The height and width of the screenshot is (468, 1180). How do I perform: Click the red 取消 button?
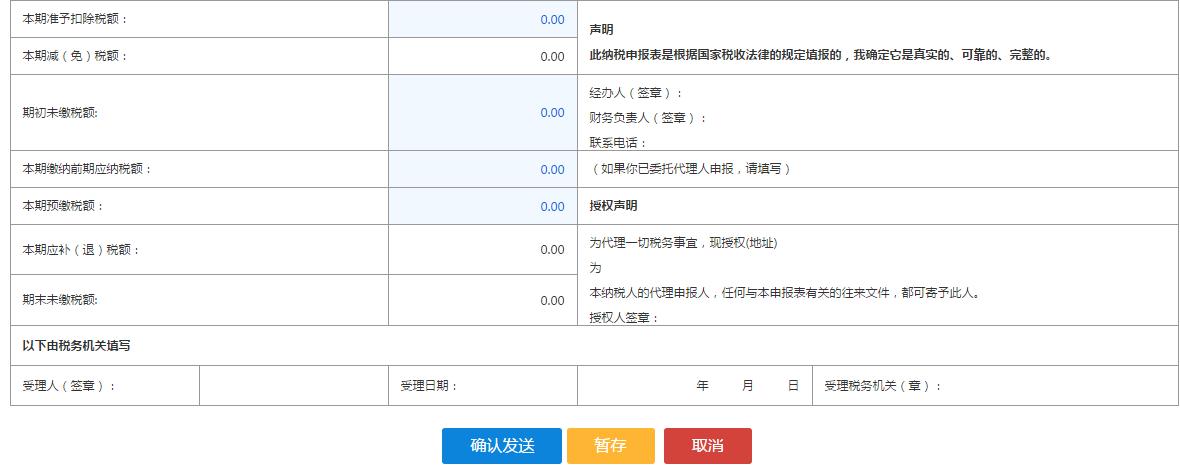click(707, 446)
